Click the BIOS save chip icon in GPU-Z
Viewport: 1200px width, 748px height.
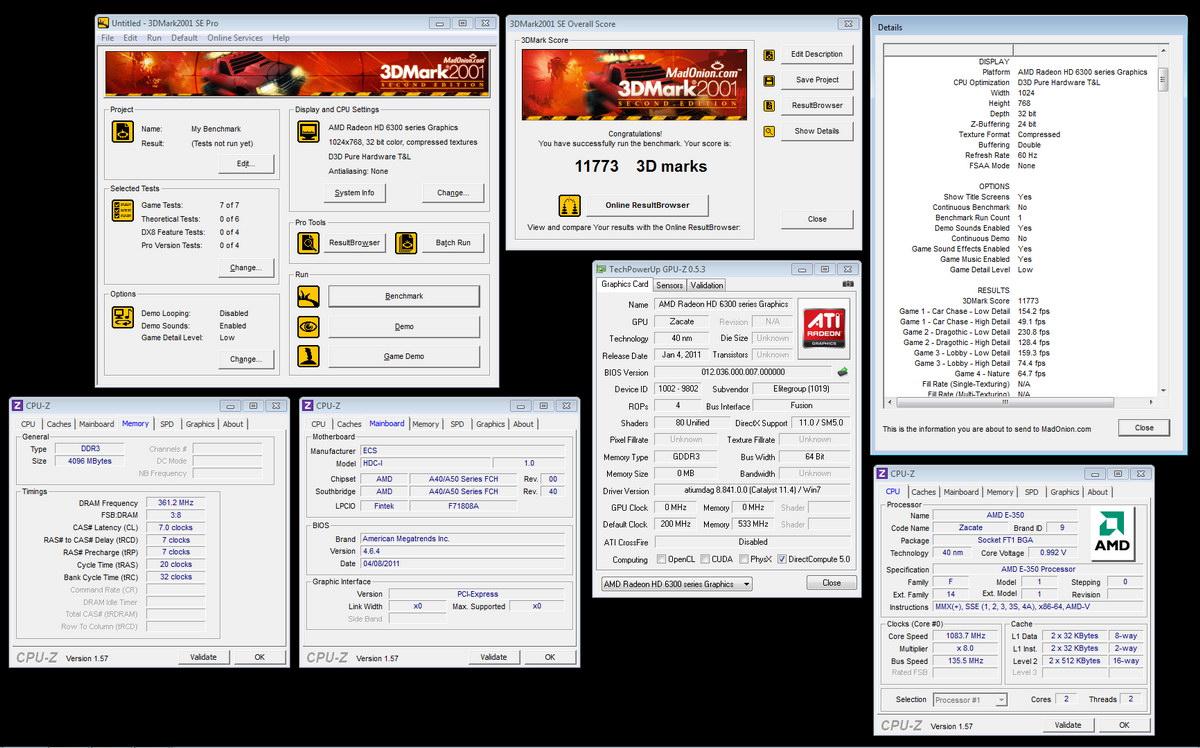[843, 372]
